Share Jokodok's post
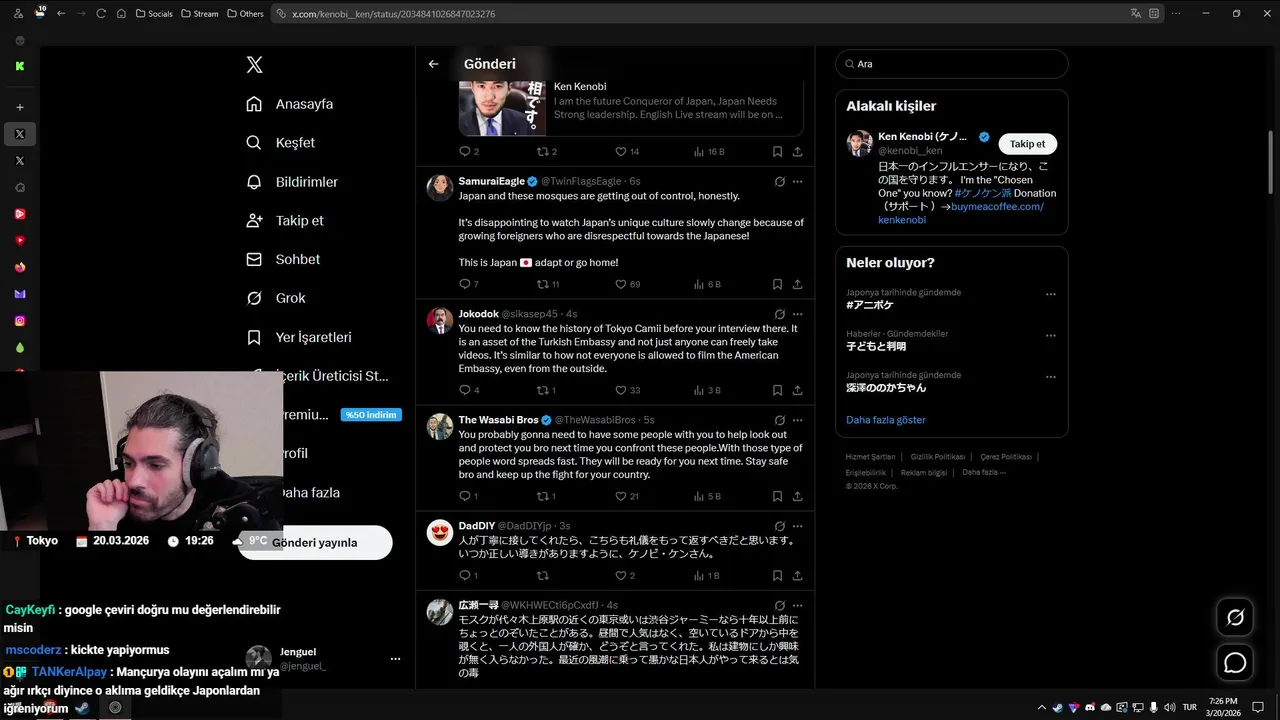Screen dimensions: 1280x720 click(797, 390)
